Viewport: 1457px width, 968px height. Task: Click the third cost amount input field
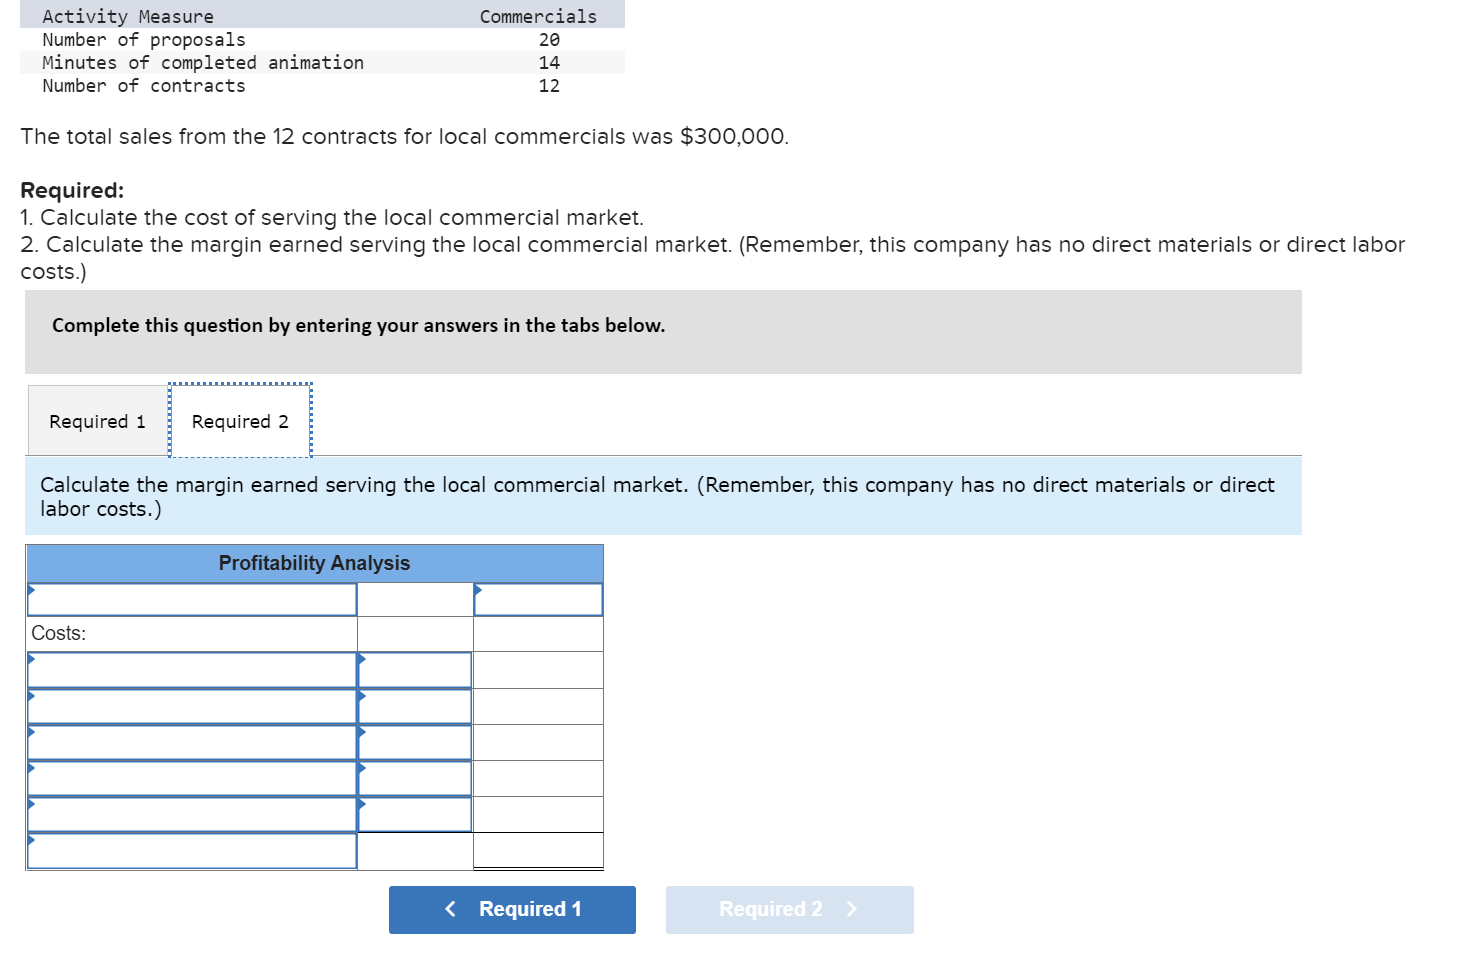pyautogui.click(x=415, y=742)
